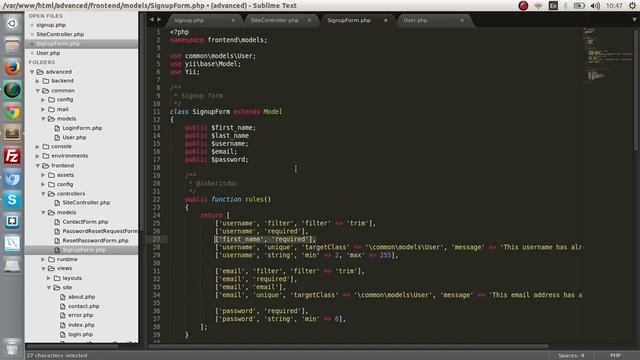The image size is (640, 360).
Task: Expand the console folder
Action: click(x=38, y=147)
